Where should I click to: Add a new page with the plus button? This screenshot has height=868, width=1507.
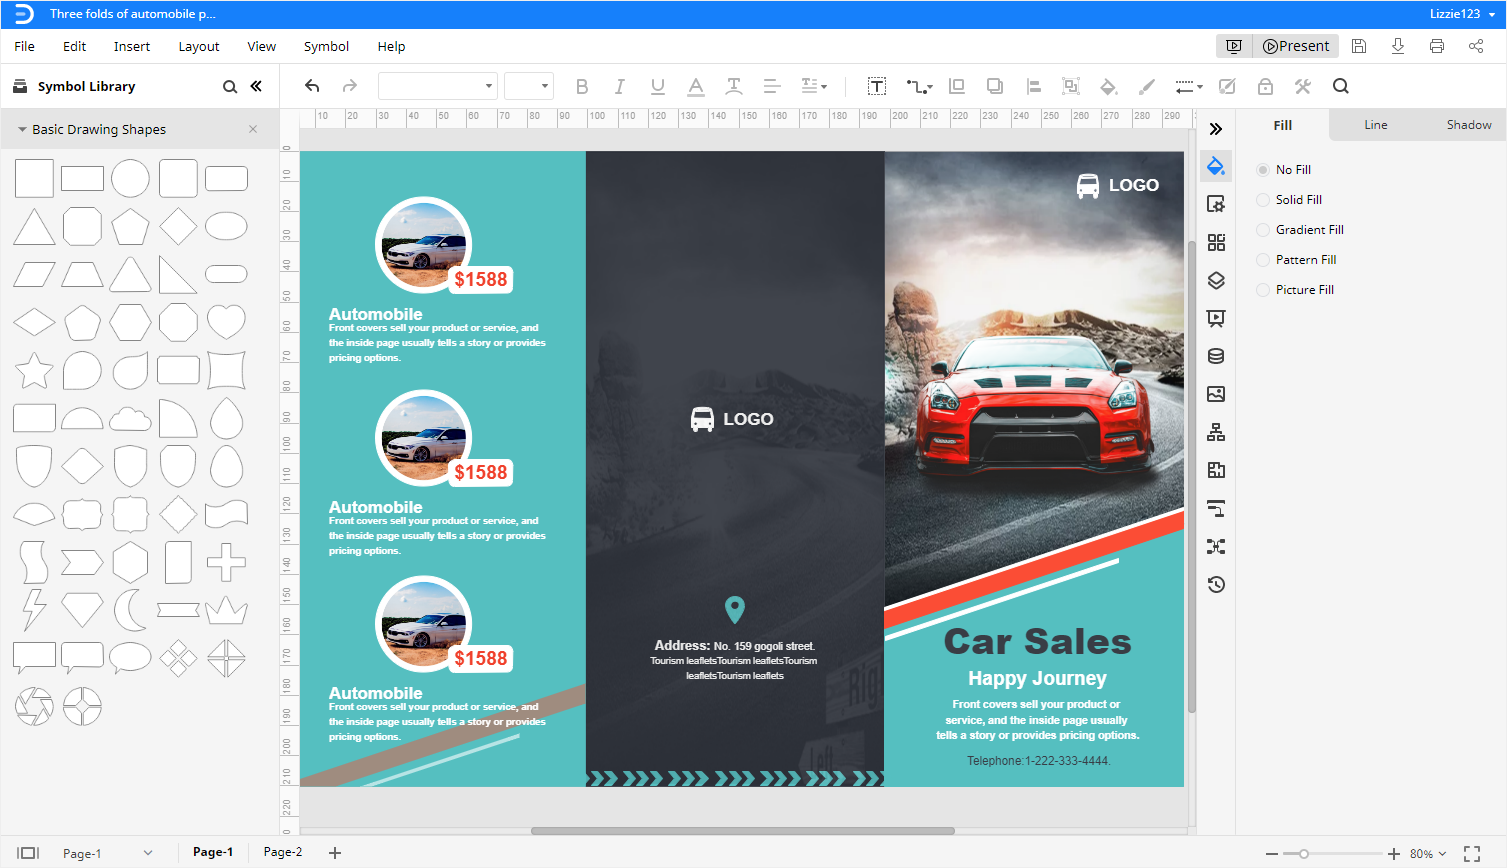pyautogui.click(x=334, y=852)
